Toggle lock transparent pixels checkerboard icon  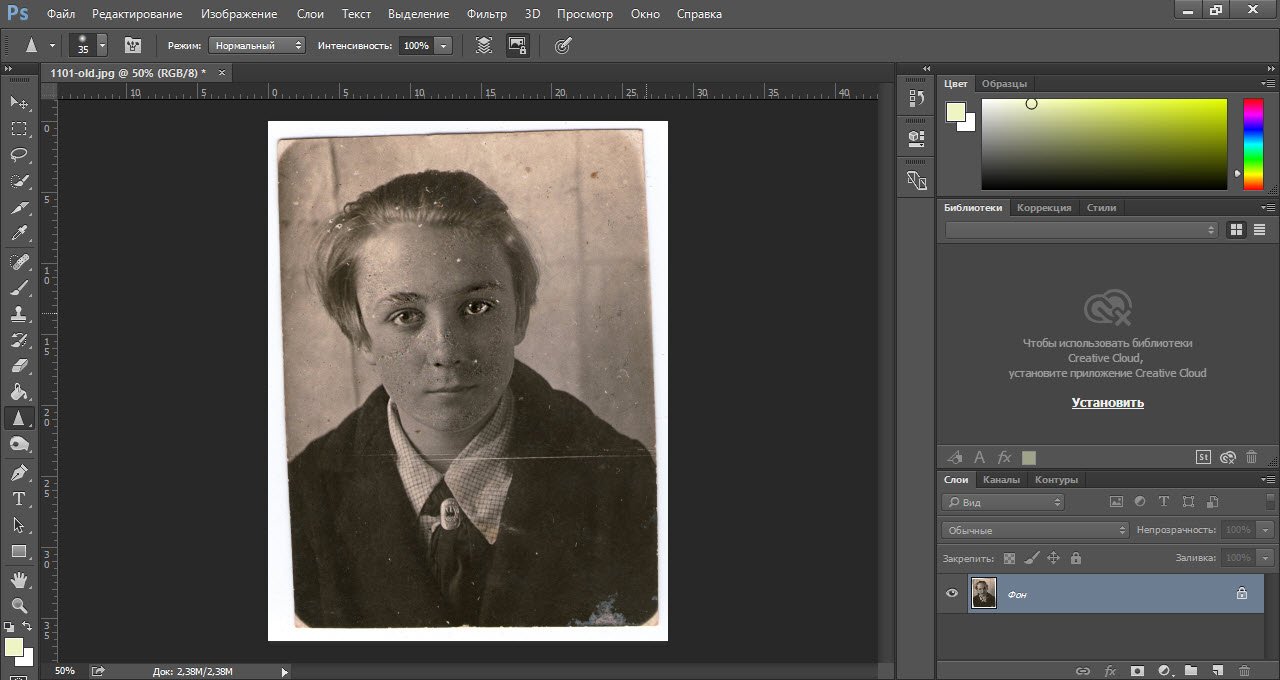[1009, 558]
